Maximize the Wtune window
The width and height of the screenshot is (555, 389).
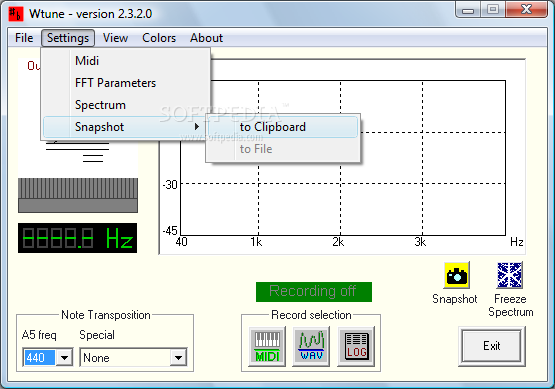[493, 10]
